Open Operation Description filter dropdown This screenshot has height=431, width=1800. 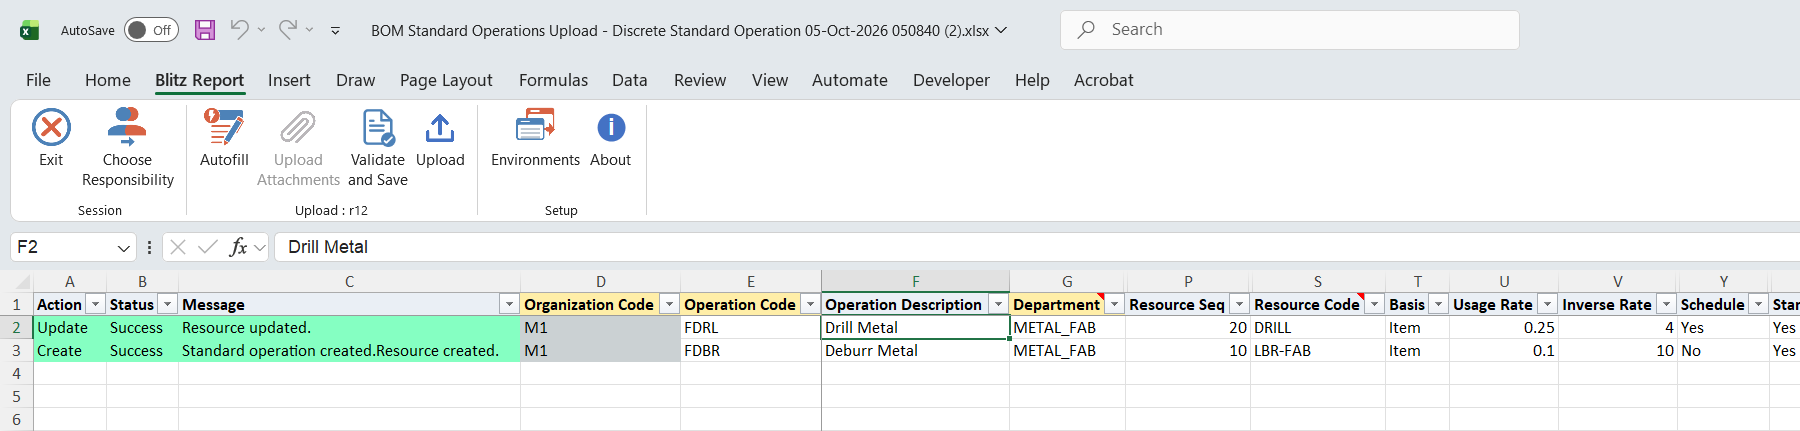point(998,304)
